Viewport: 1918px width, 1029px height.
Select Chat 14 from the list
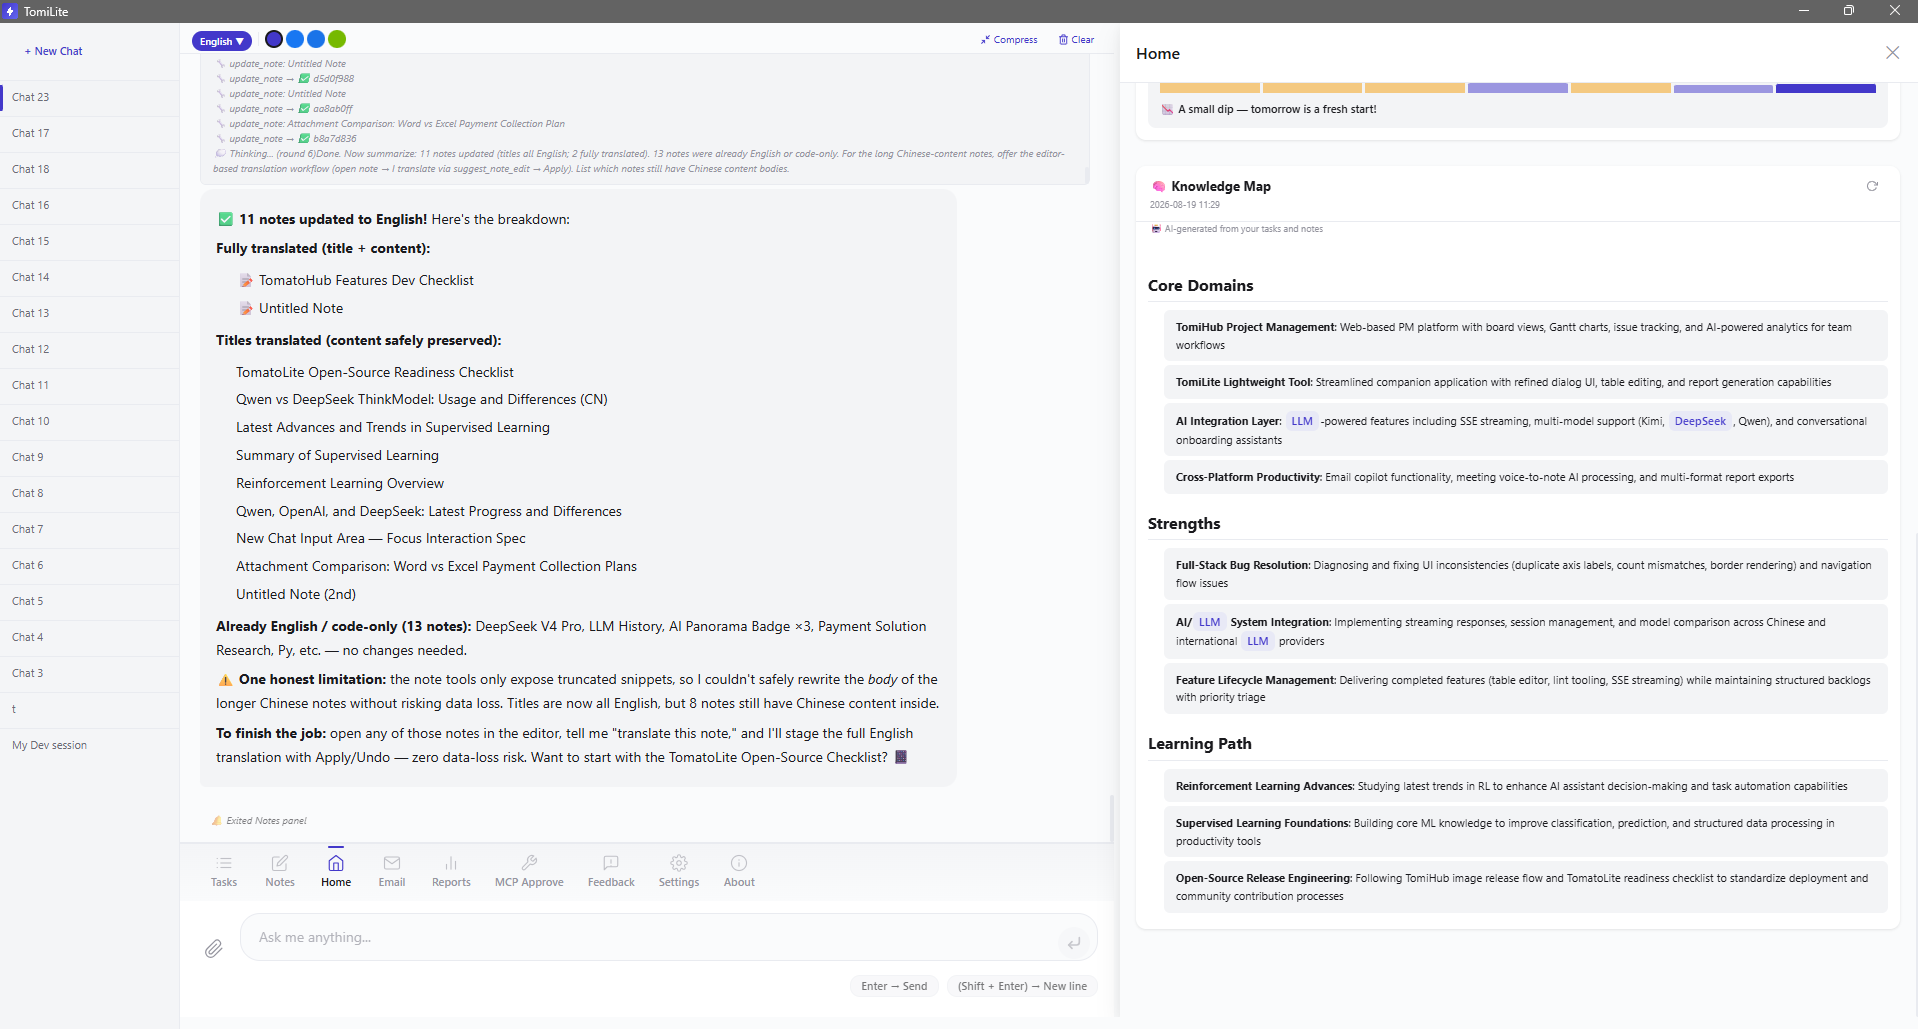pyautogui.click(x=90, y=277)
